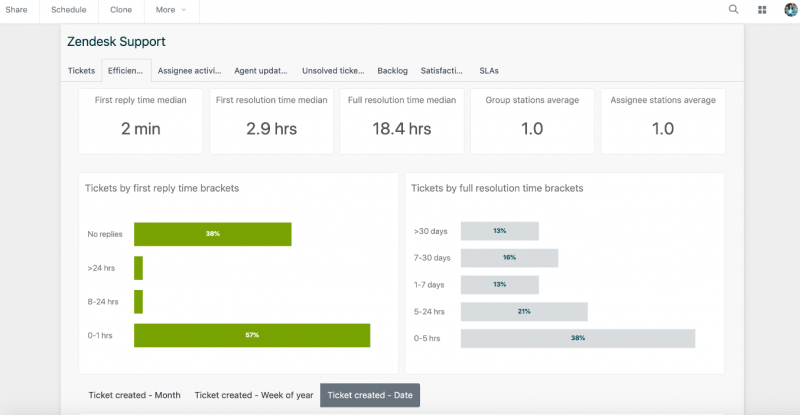Click the Full resolution time median card

pos(402,121)
